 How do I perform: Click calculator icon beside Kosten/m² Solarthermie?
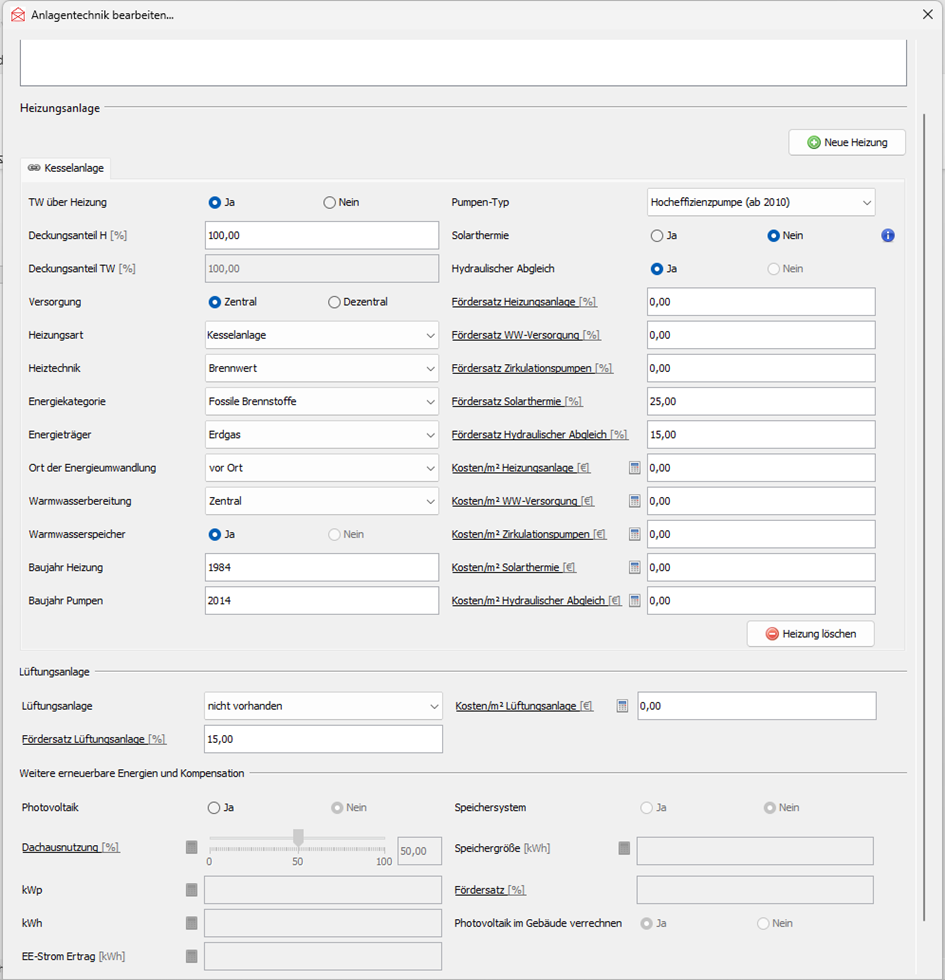tap(634, 567)
